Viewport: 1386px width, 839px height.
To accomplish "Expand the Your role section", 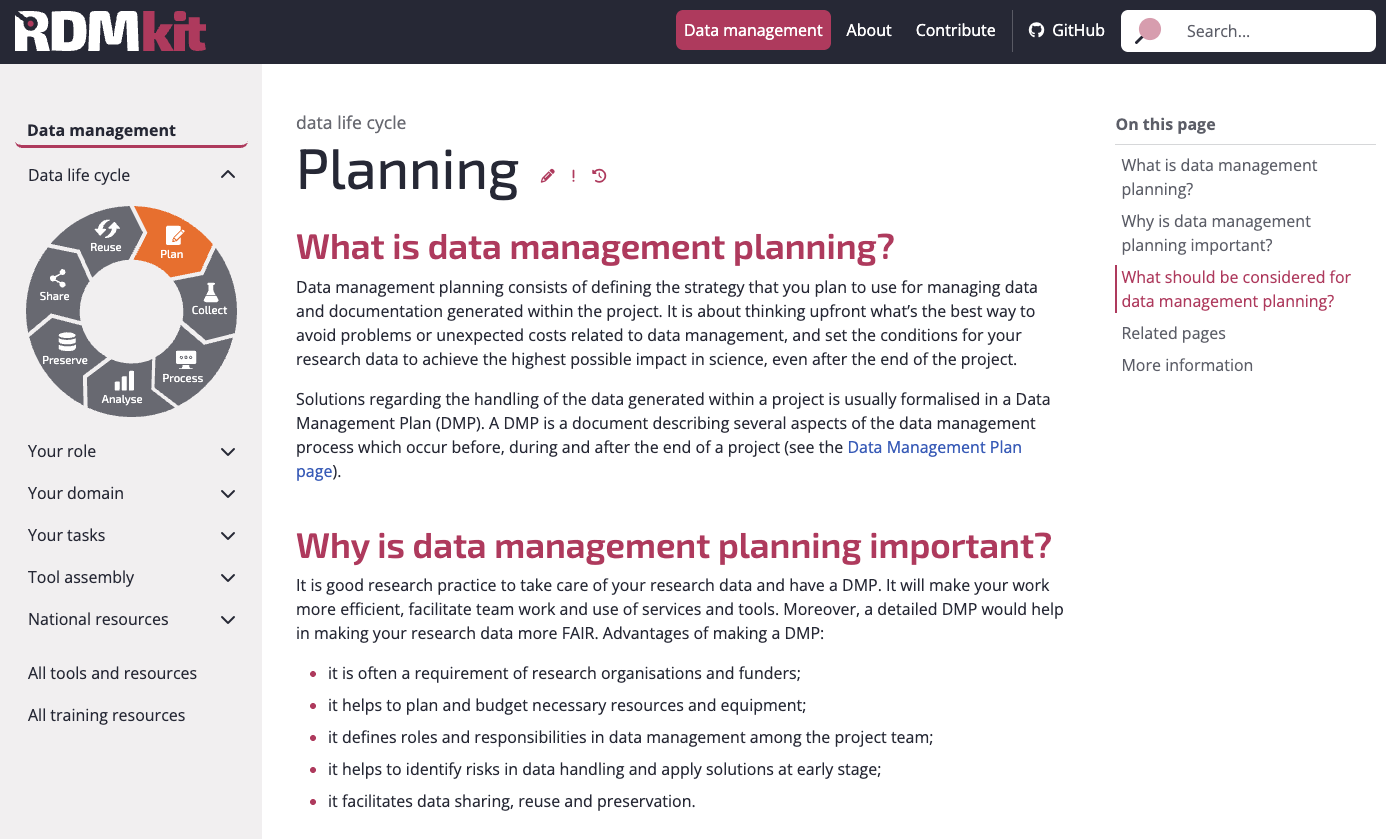I will pos(228,451).
